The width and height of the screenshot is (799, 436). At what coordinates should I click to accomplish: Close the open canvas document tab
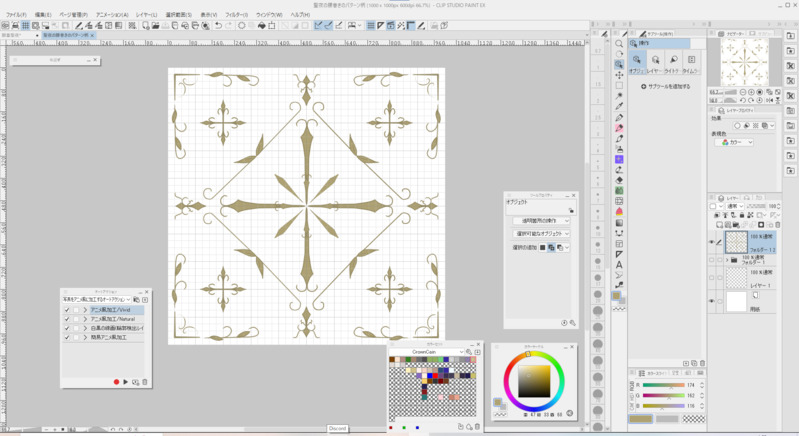92,35
